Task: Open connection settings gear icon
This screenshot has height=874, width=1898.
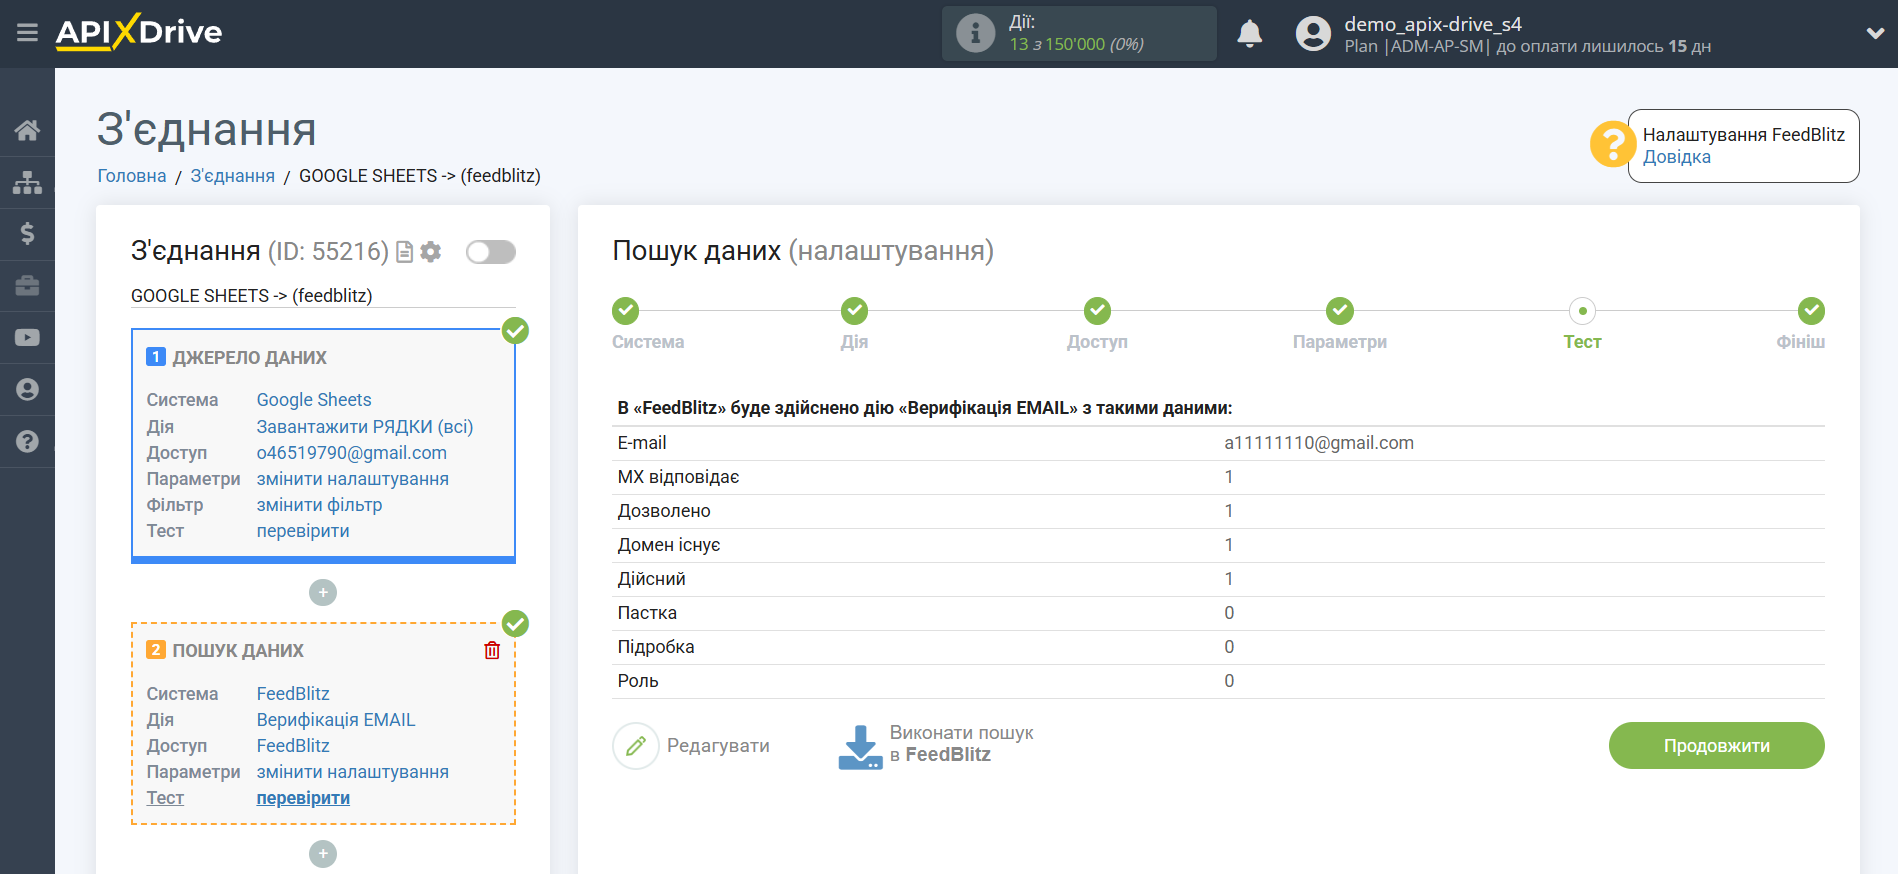Action: tap(431, 252)
